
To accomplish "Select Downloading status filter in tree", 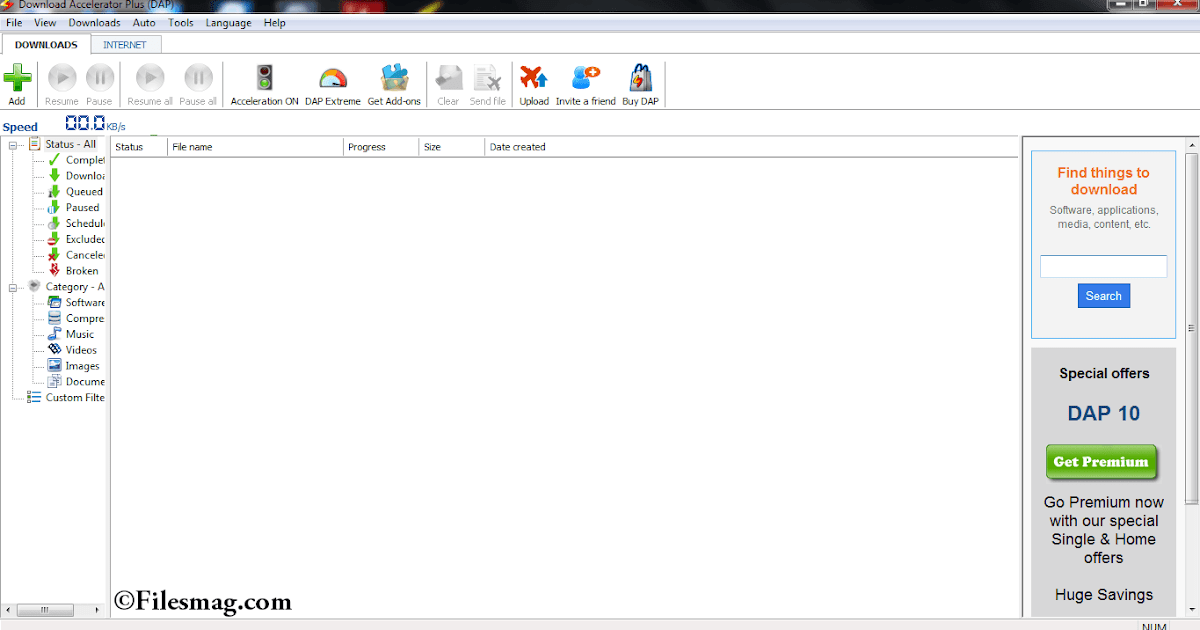I will (x=76, y=176).
